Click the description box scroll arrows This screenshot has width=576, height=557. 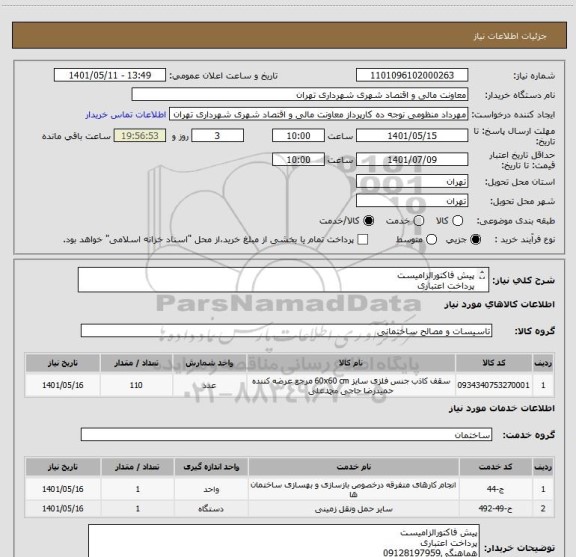(x=482, y=275)
